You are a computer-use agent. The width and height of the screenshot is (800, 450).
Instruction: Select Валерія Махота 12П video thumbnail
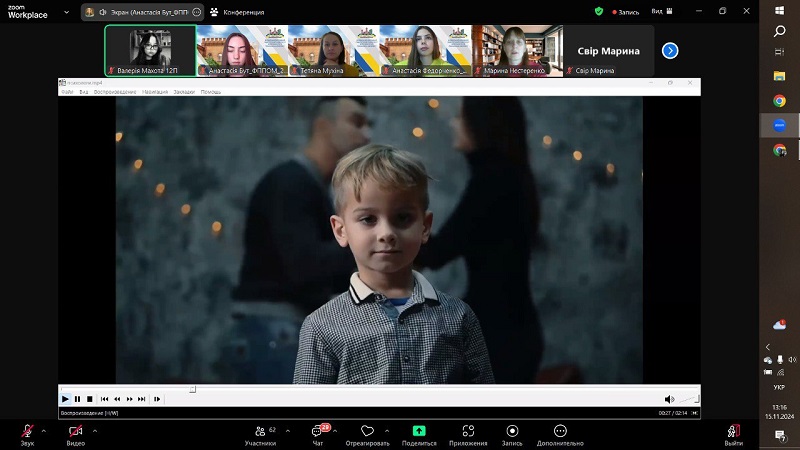click(151, 51)
